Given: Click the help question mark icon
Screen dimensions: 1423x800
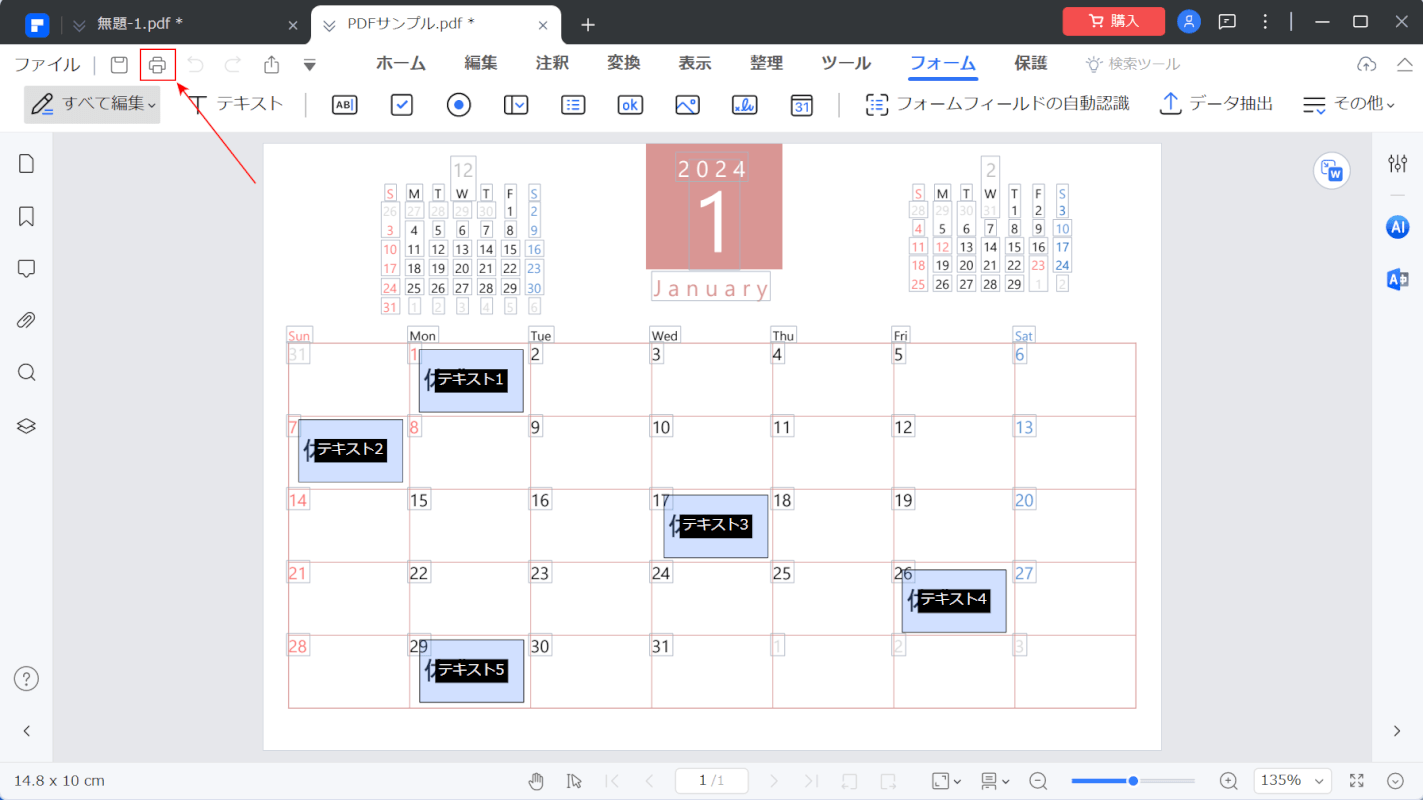Looking at the screenshot, I should click(x=27, y=678).
